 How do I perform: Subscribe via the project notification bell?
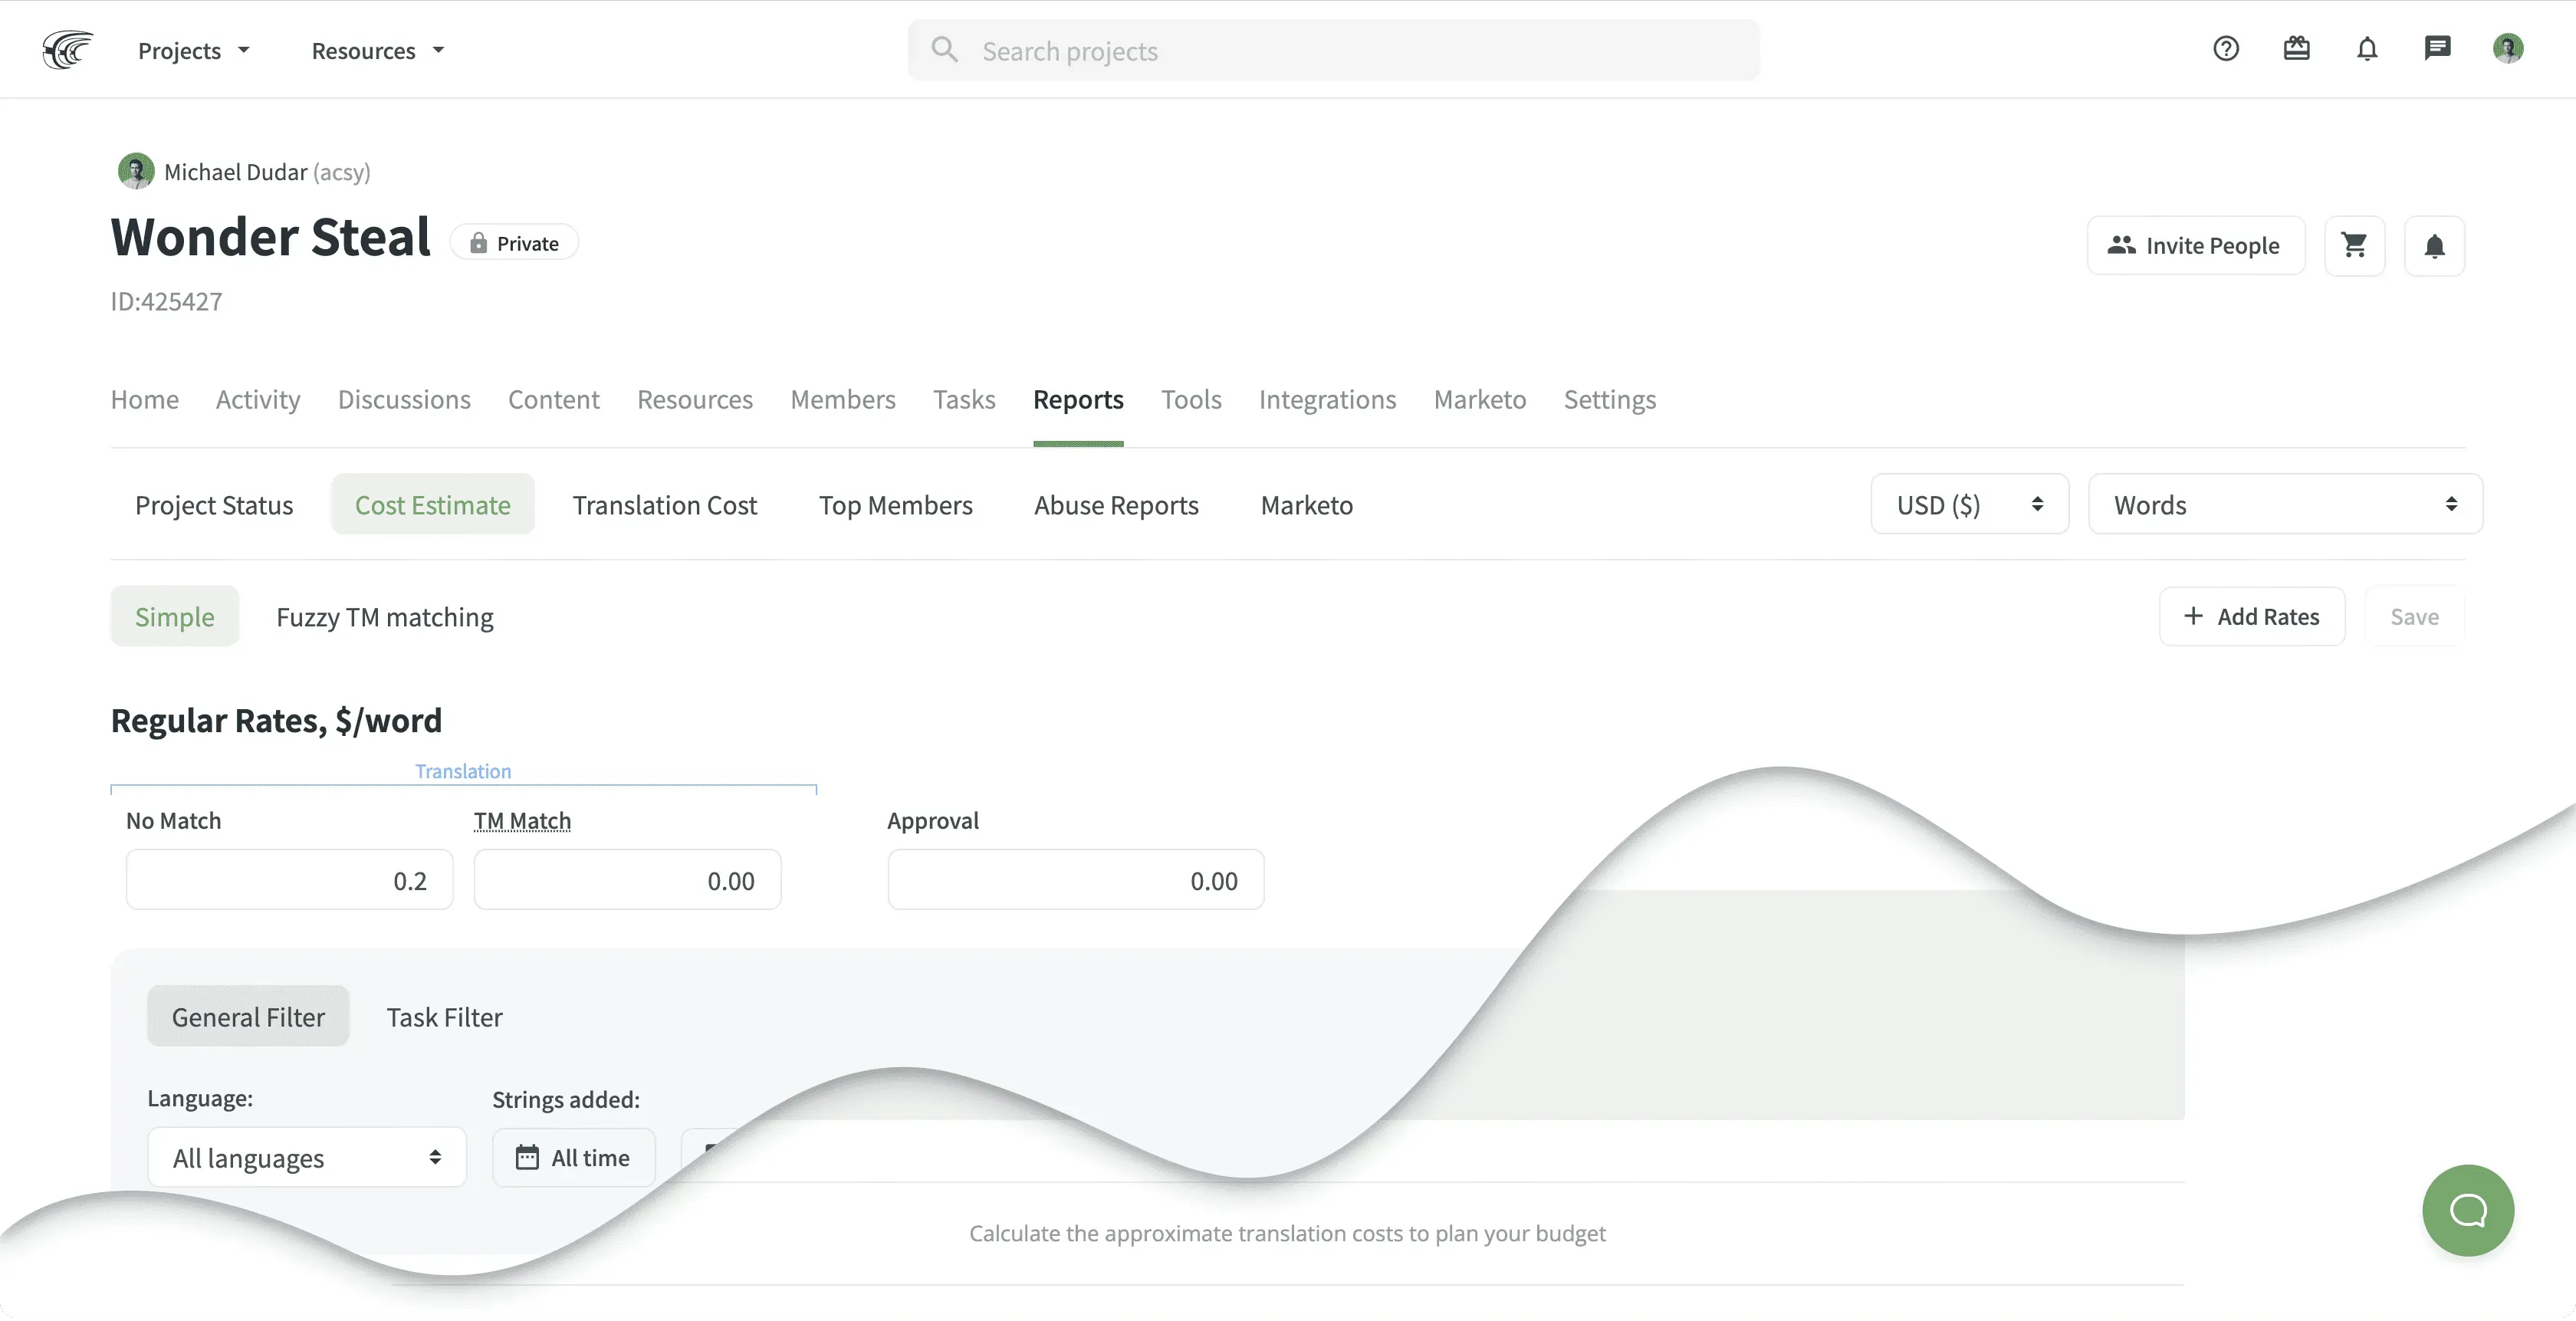pyautogui.click(x=2435, y=245)
